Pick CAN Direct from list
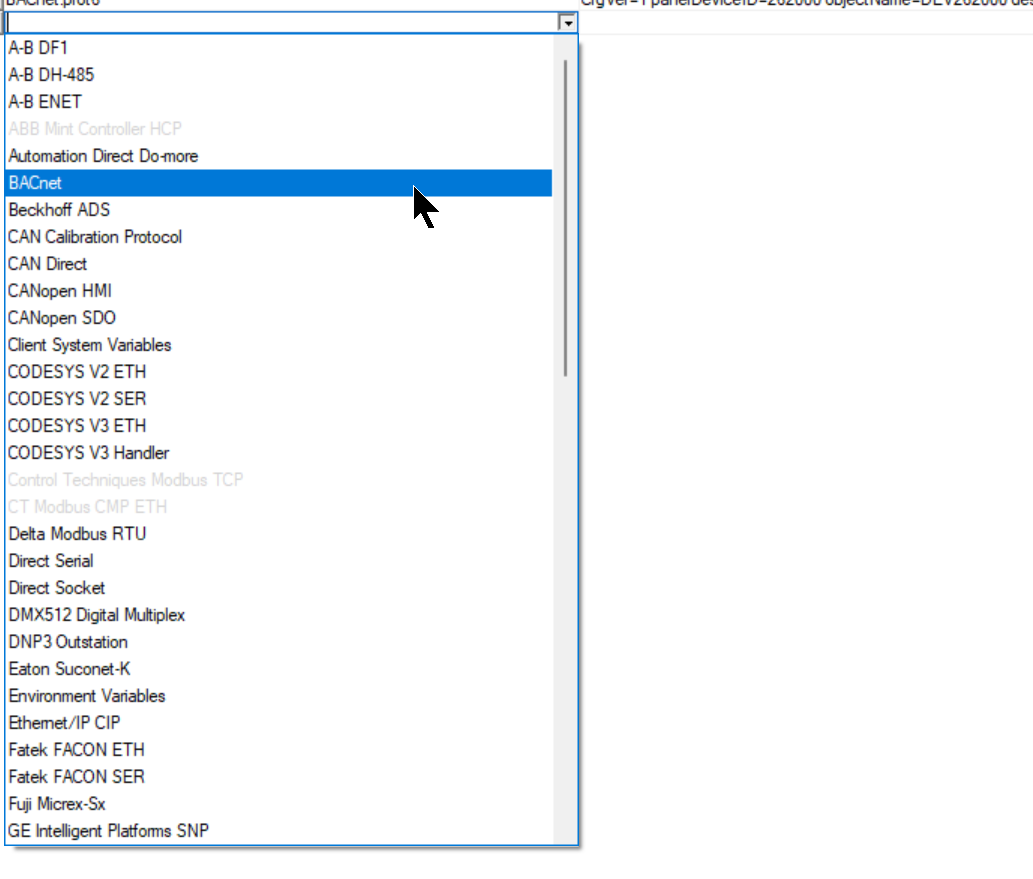Screen dimensions: 1033x879 (x=279, y=264)
